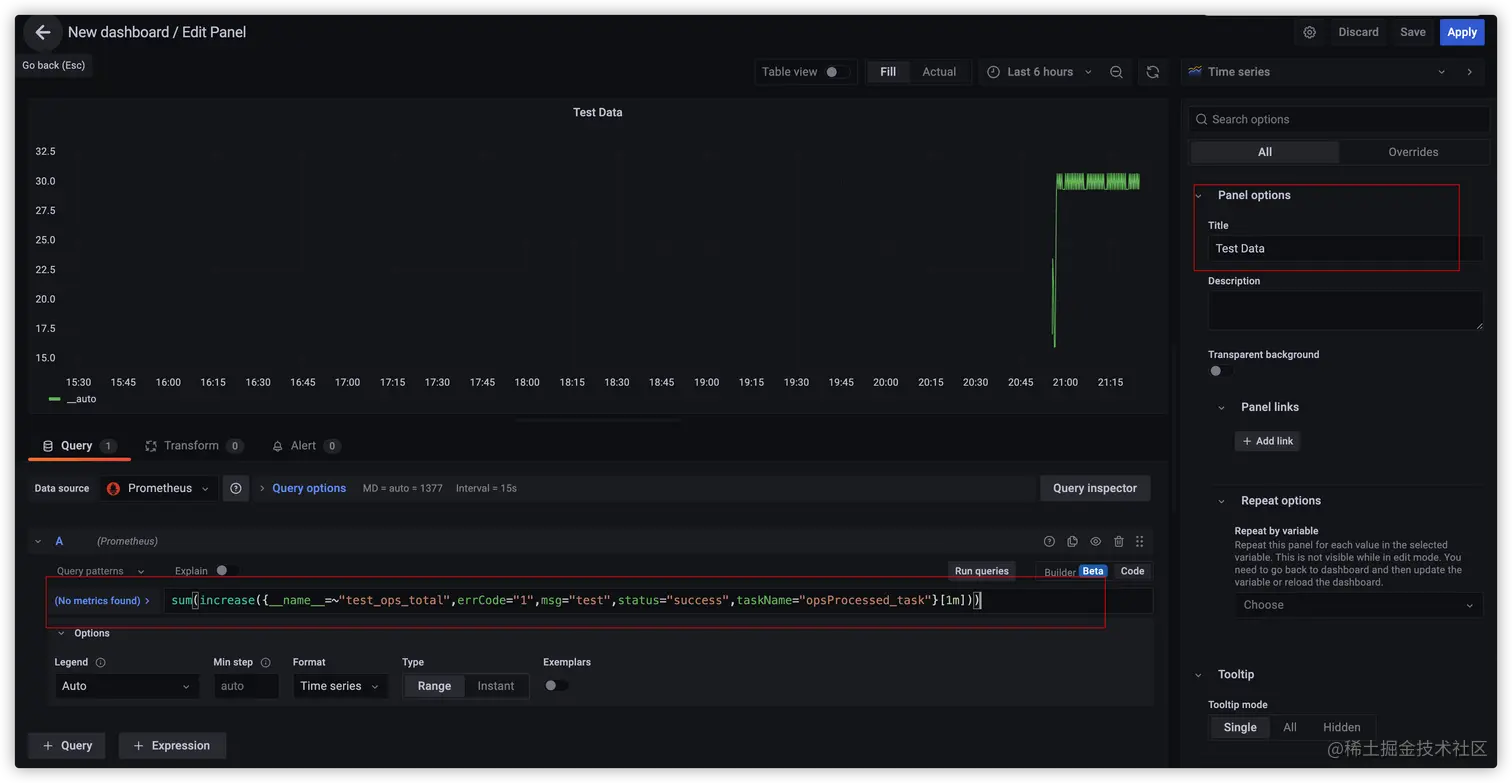Open the Query inspector
The width and height of the screenshot is (1512, 783).
point(1095,488)
